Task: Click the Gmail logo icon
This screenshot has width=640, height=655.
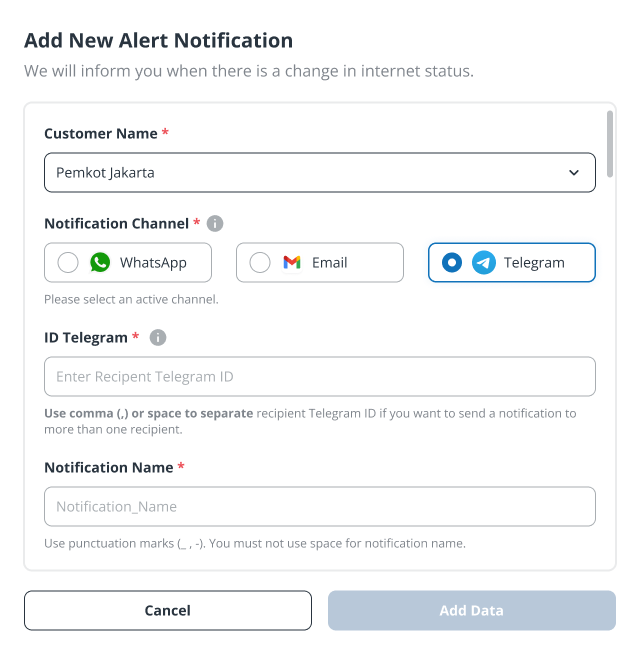Action: (x=292, y=262)
